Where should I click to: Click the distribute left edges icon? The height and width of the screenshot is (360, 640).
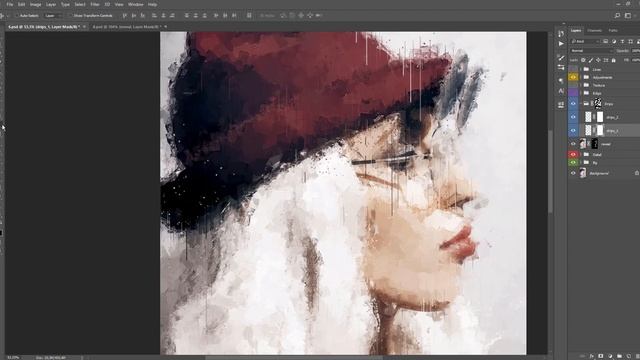click(216, 16)
